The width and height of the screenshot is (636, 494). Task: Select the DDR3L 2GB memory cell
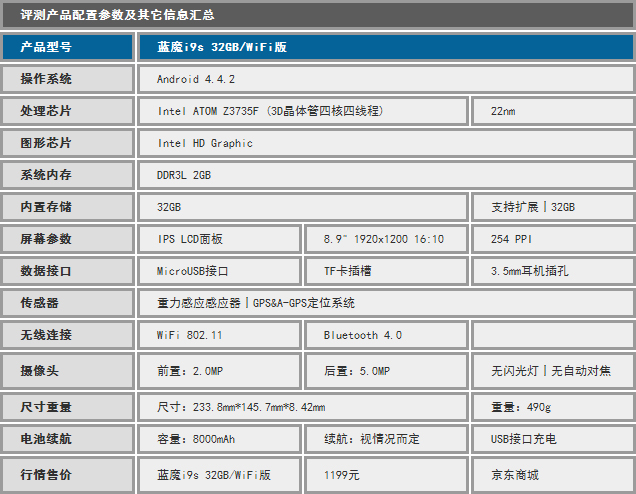pos(385,175)
